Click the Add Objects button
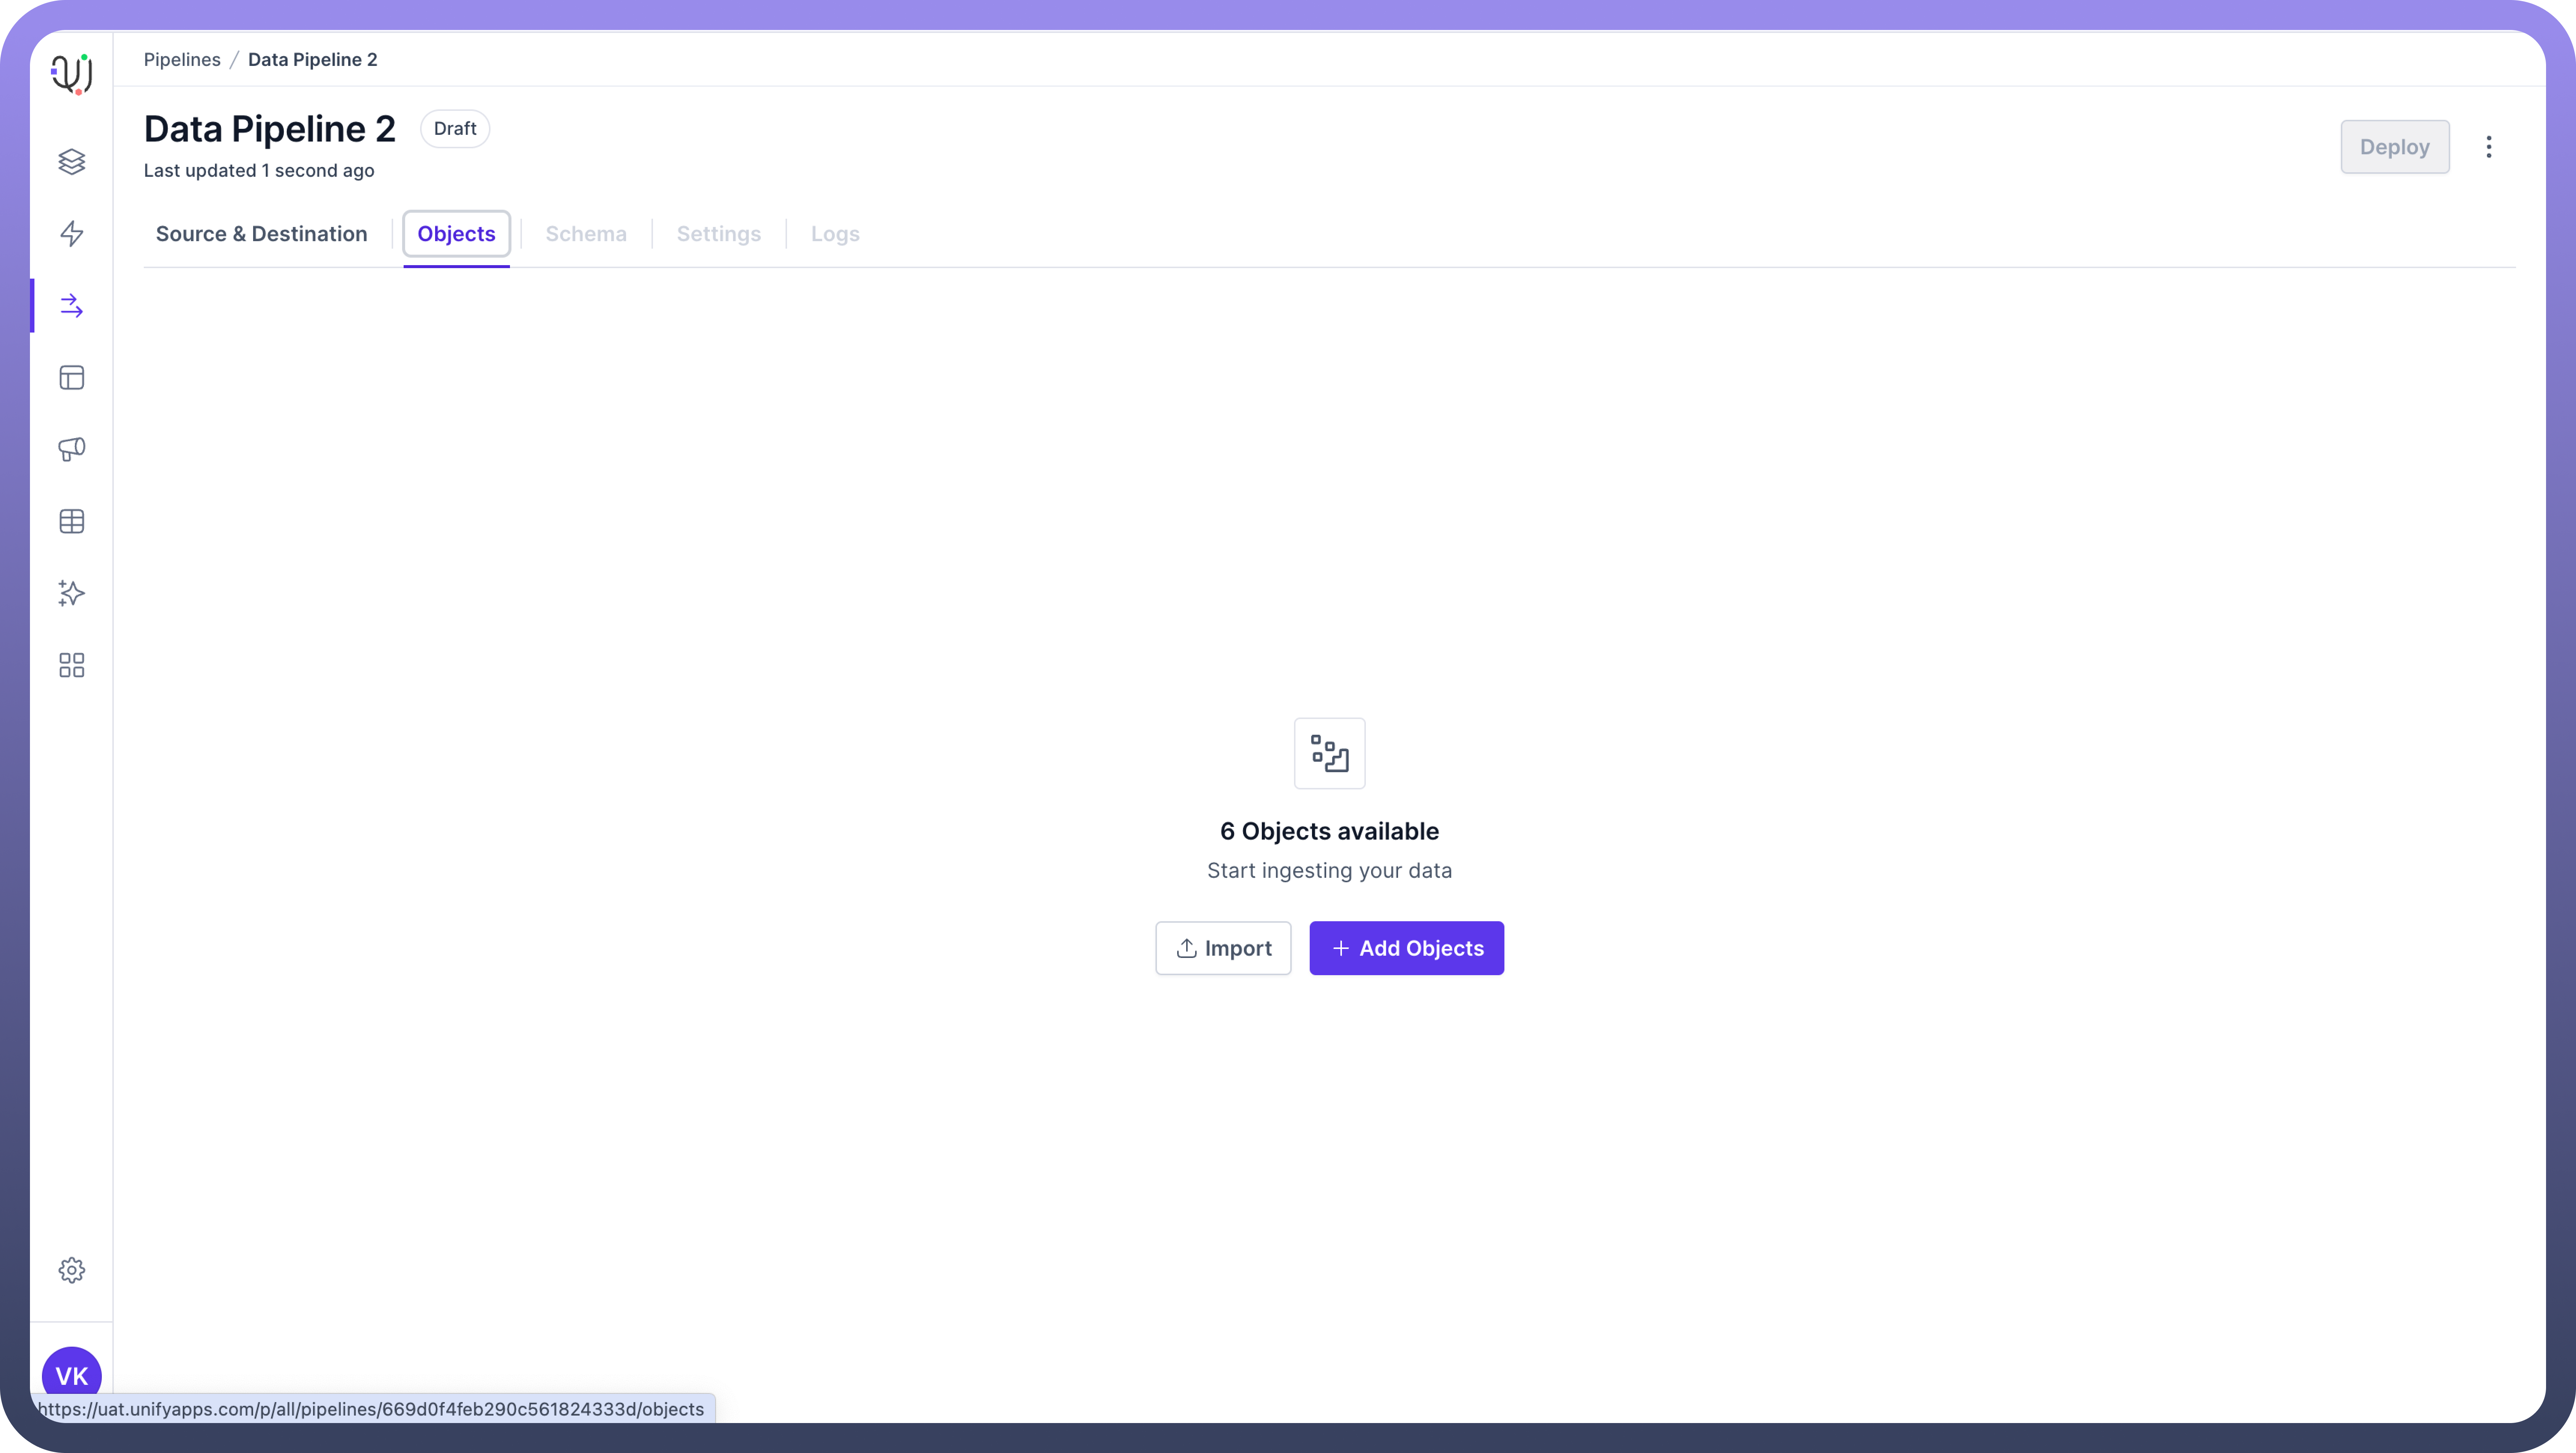Image resolution: width=2576 pixels, height=1453 pixels. click(1406, 948)
